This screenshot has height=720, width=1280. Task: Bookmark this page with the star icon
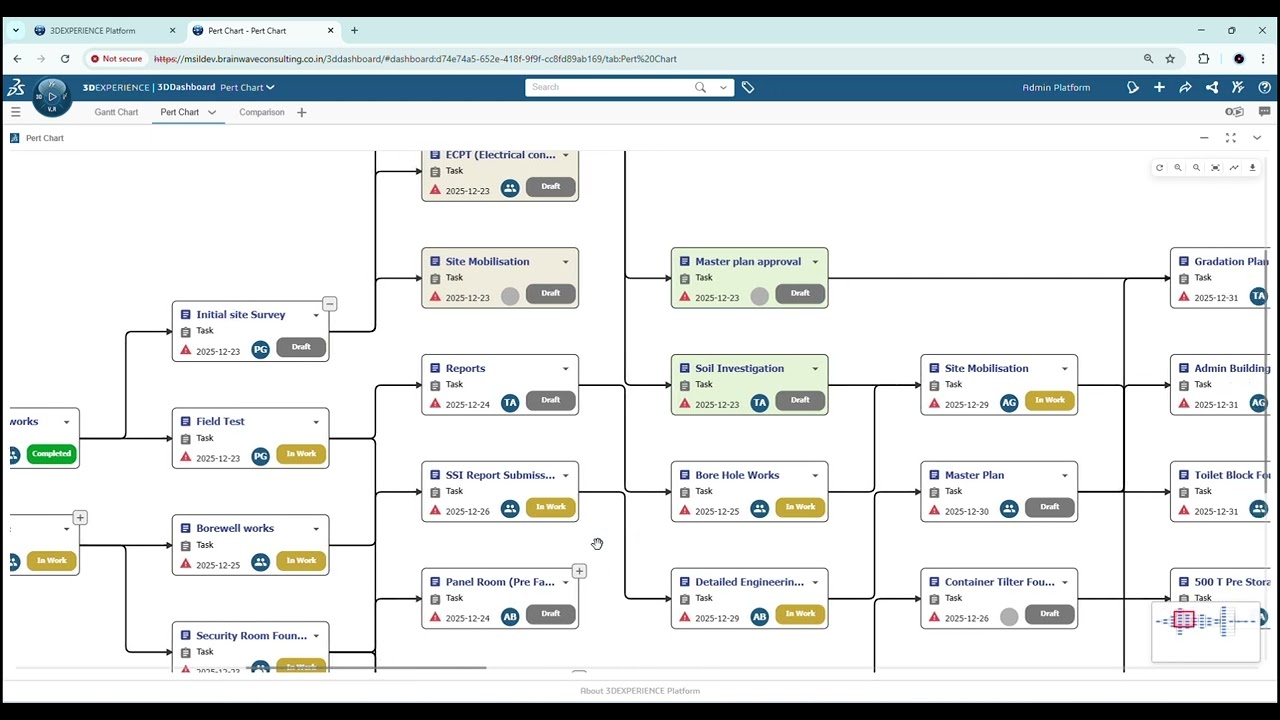click(1170, 59)
